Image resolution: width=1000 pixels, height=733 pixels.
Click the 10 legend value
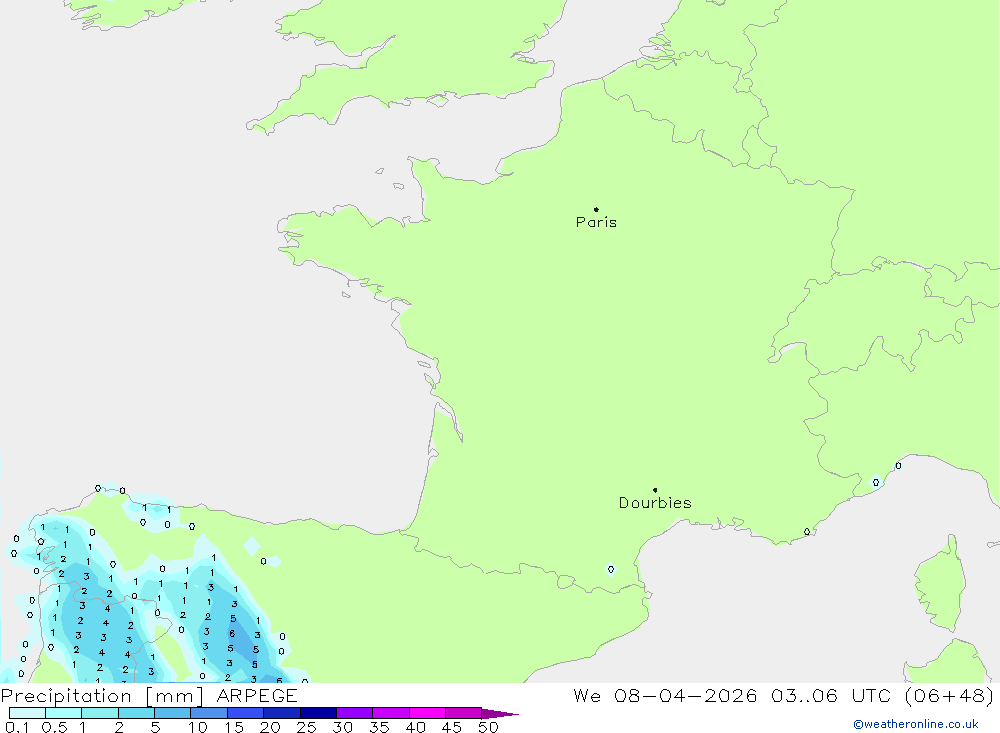(x=198, y=727)
